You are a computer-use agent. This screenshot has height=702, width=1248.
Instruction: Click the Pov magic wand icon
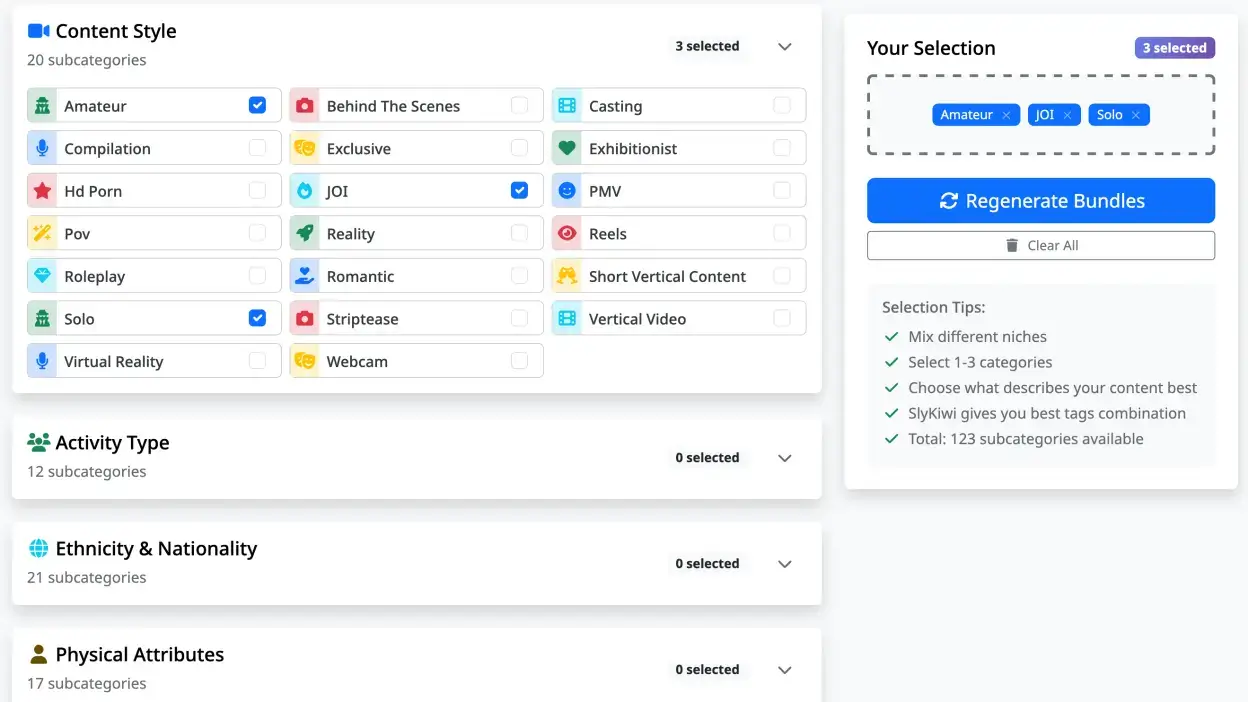[42, 233]
